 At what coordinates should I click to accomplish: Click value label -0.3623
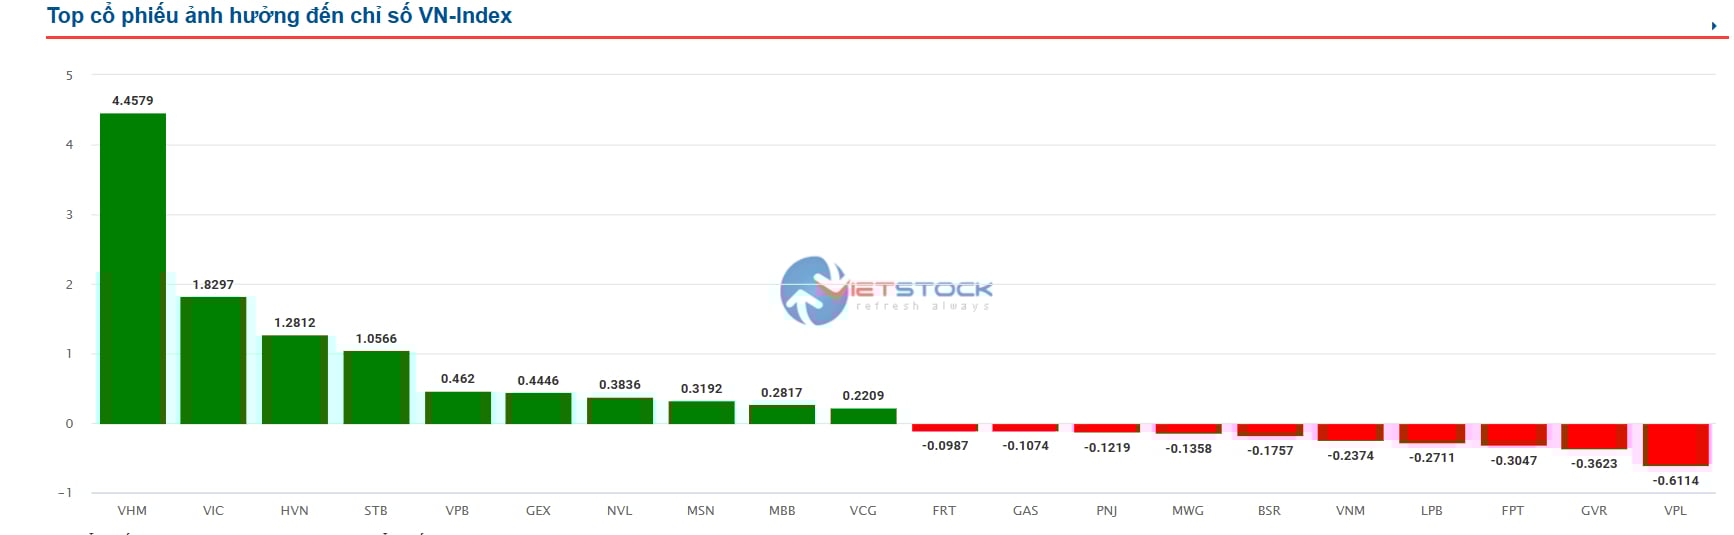(1594, 464)
